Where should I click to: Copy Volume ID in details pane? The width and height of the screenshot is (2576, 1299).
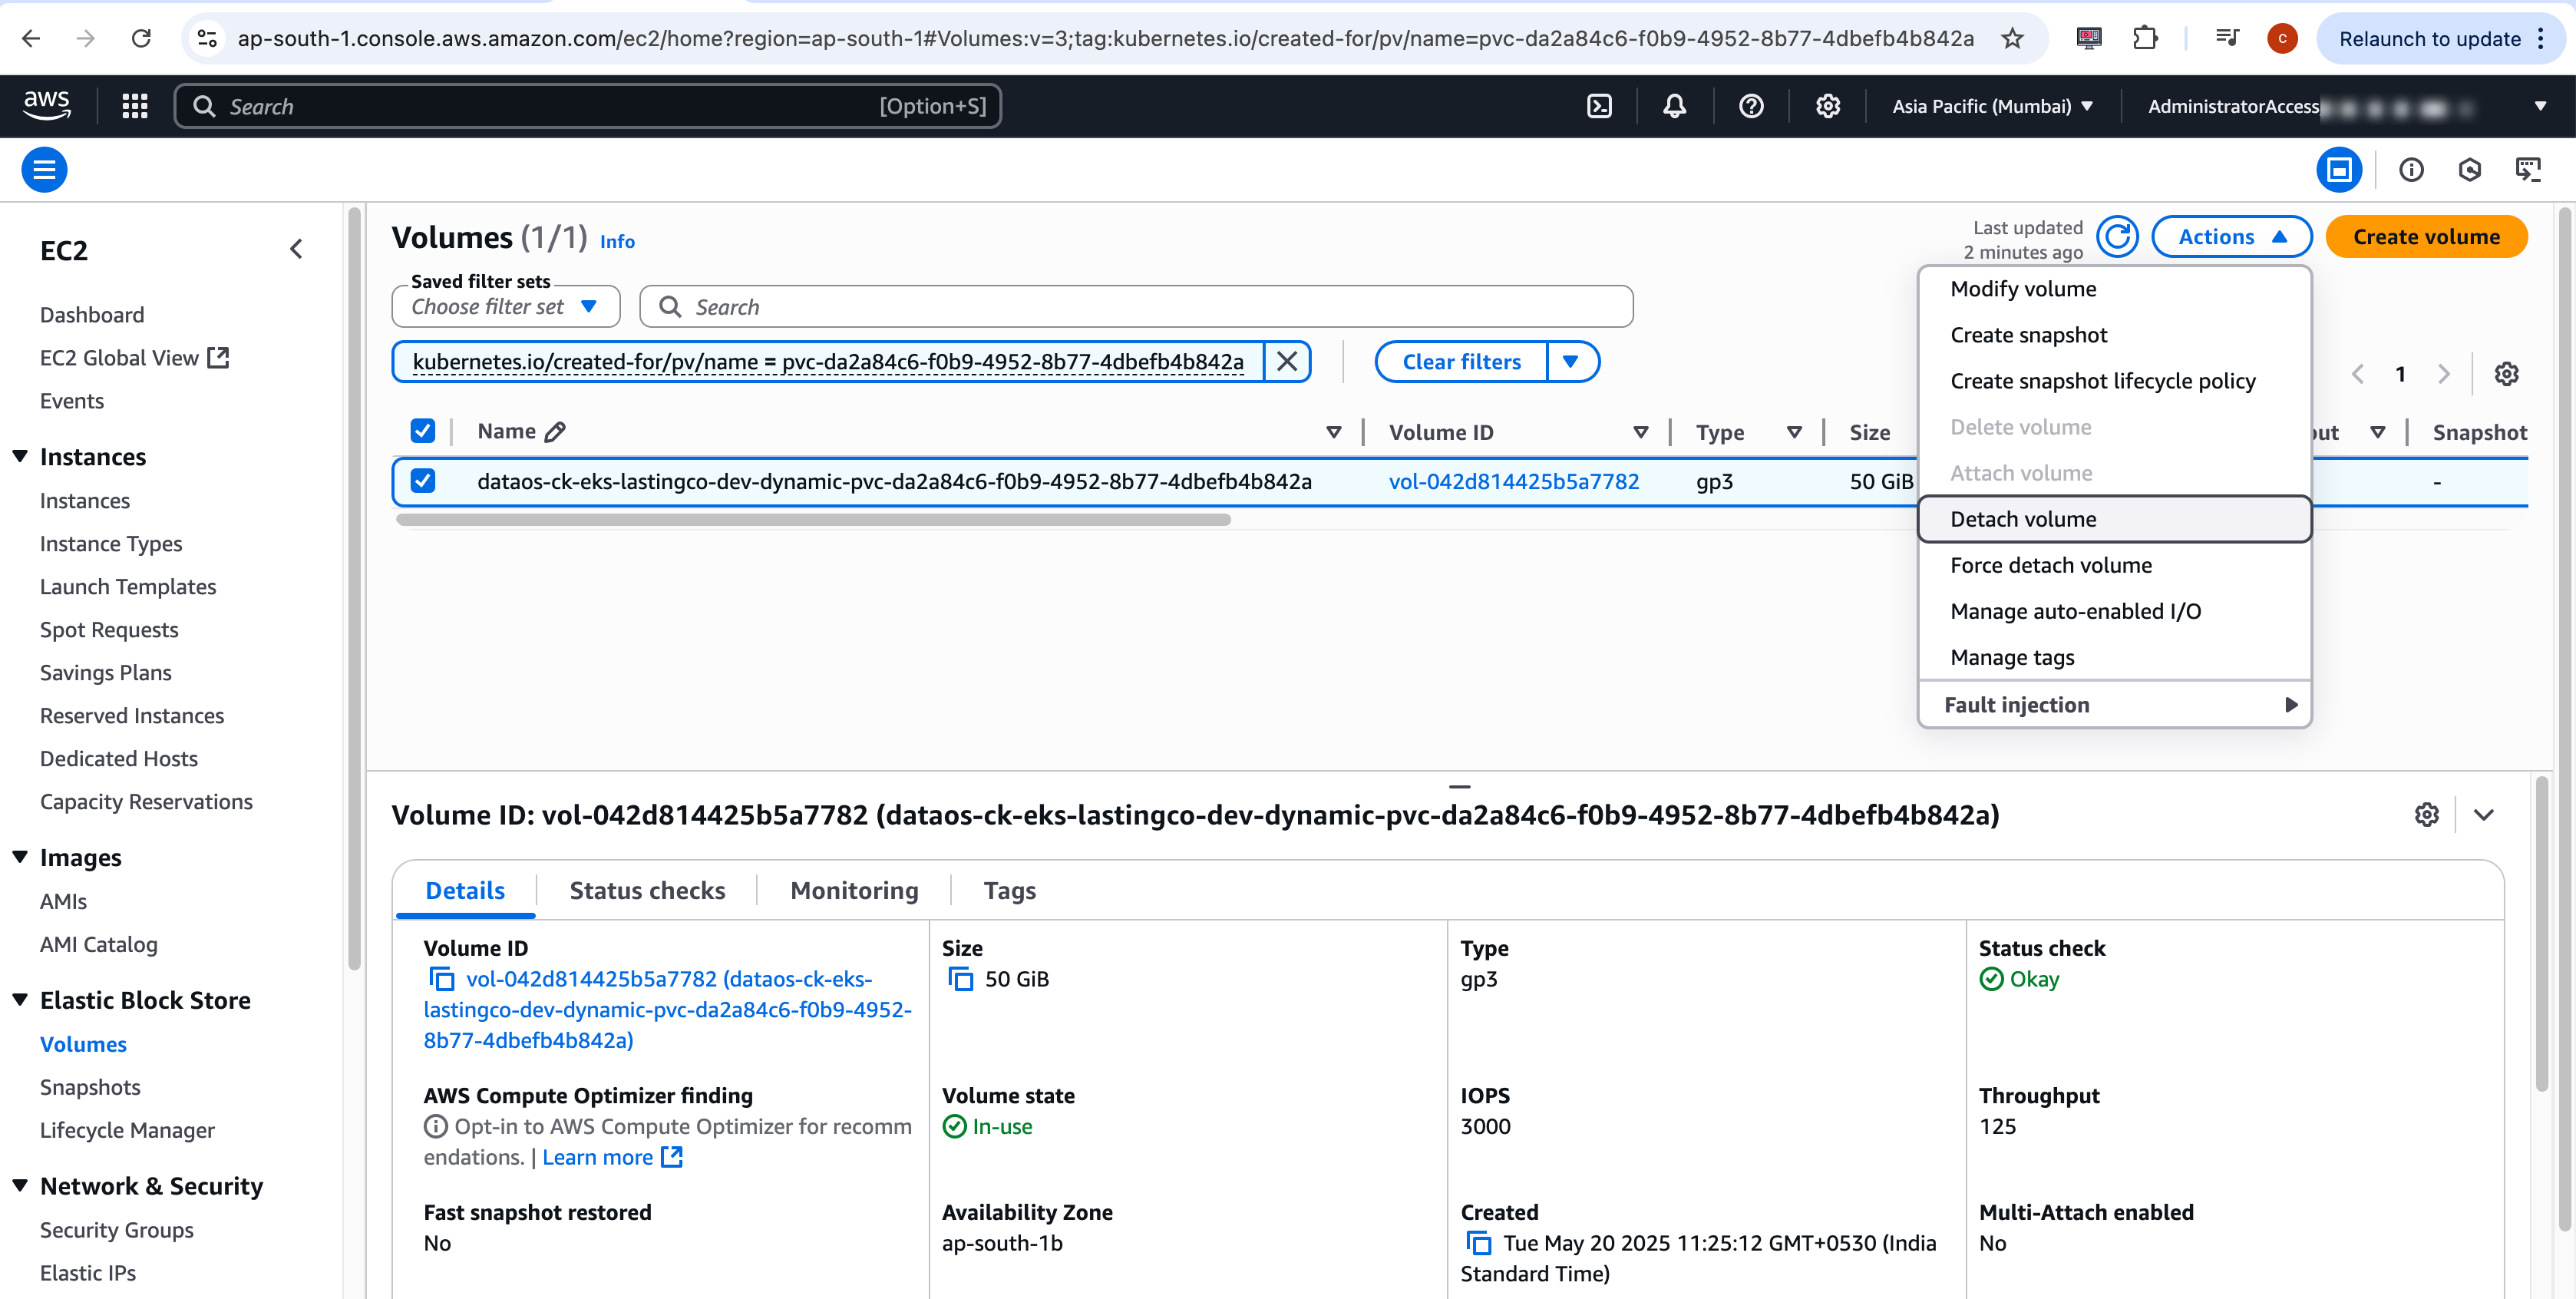pyautogui.click(x=441, y=979)
